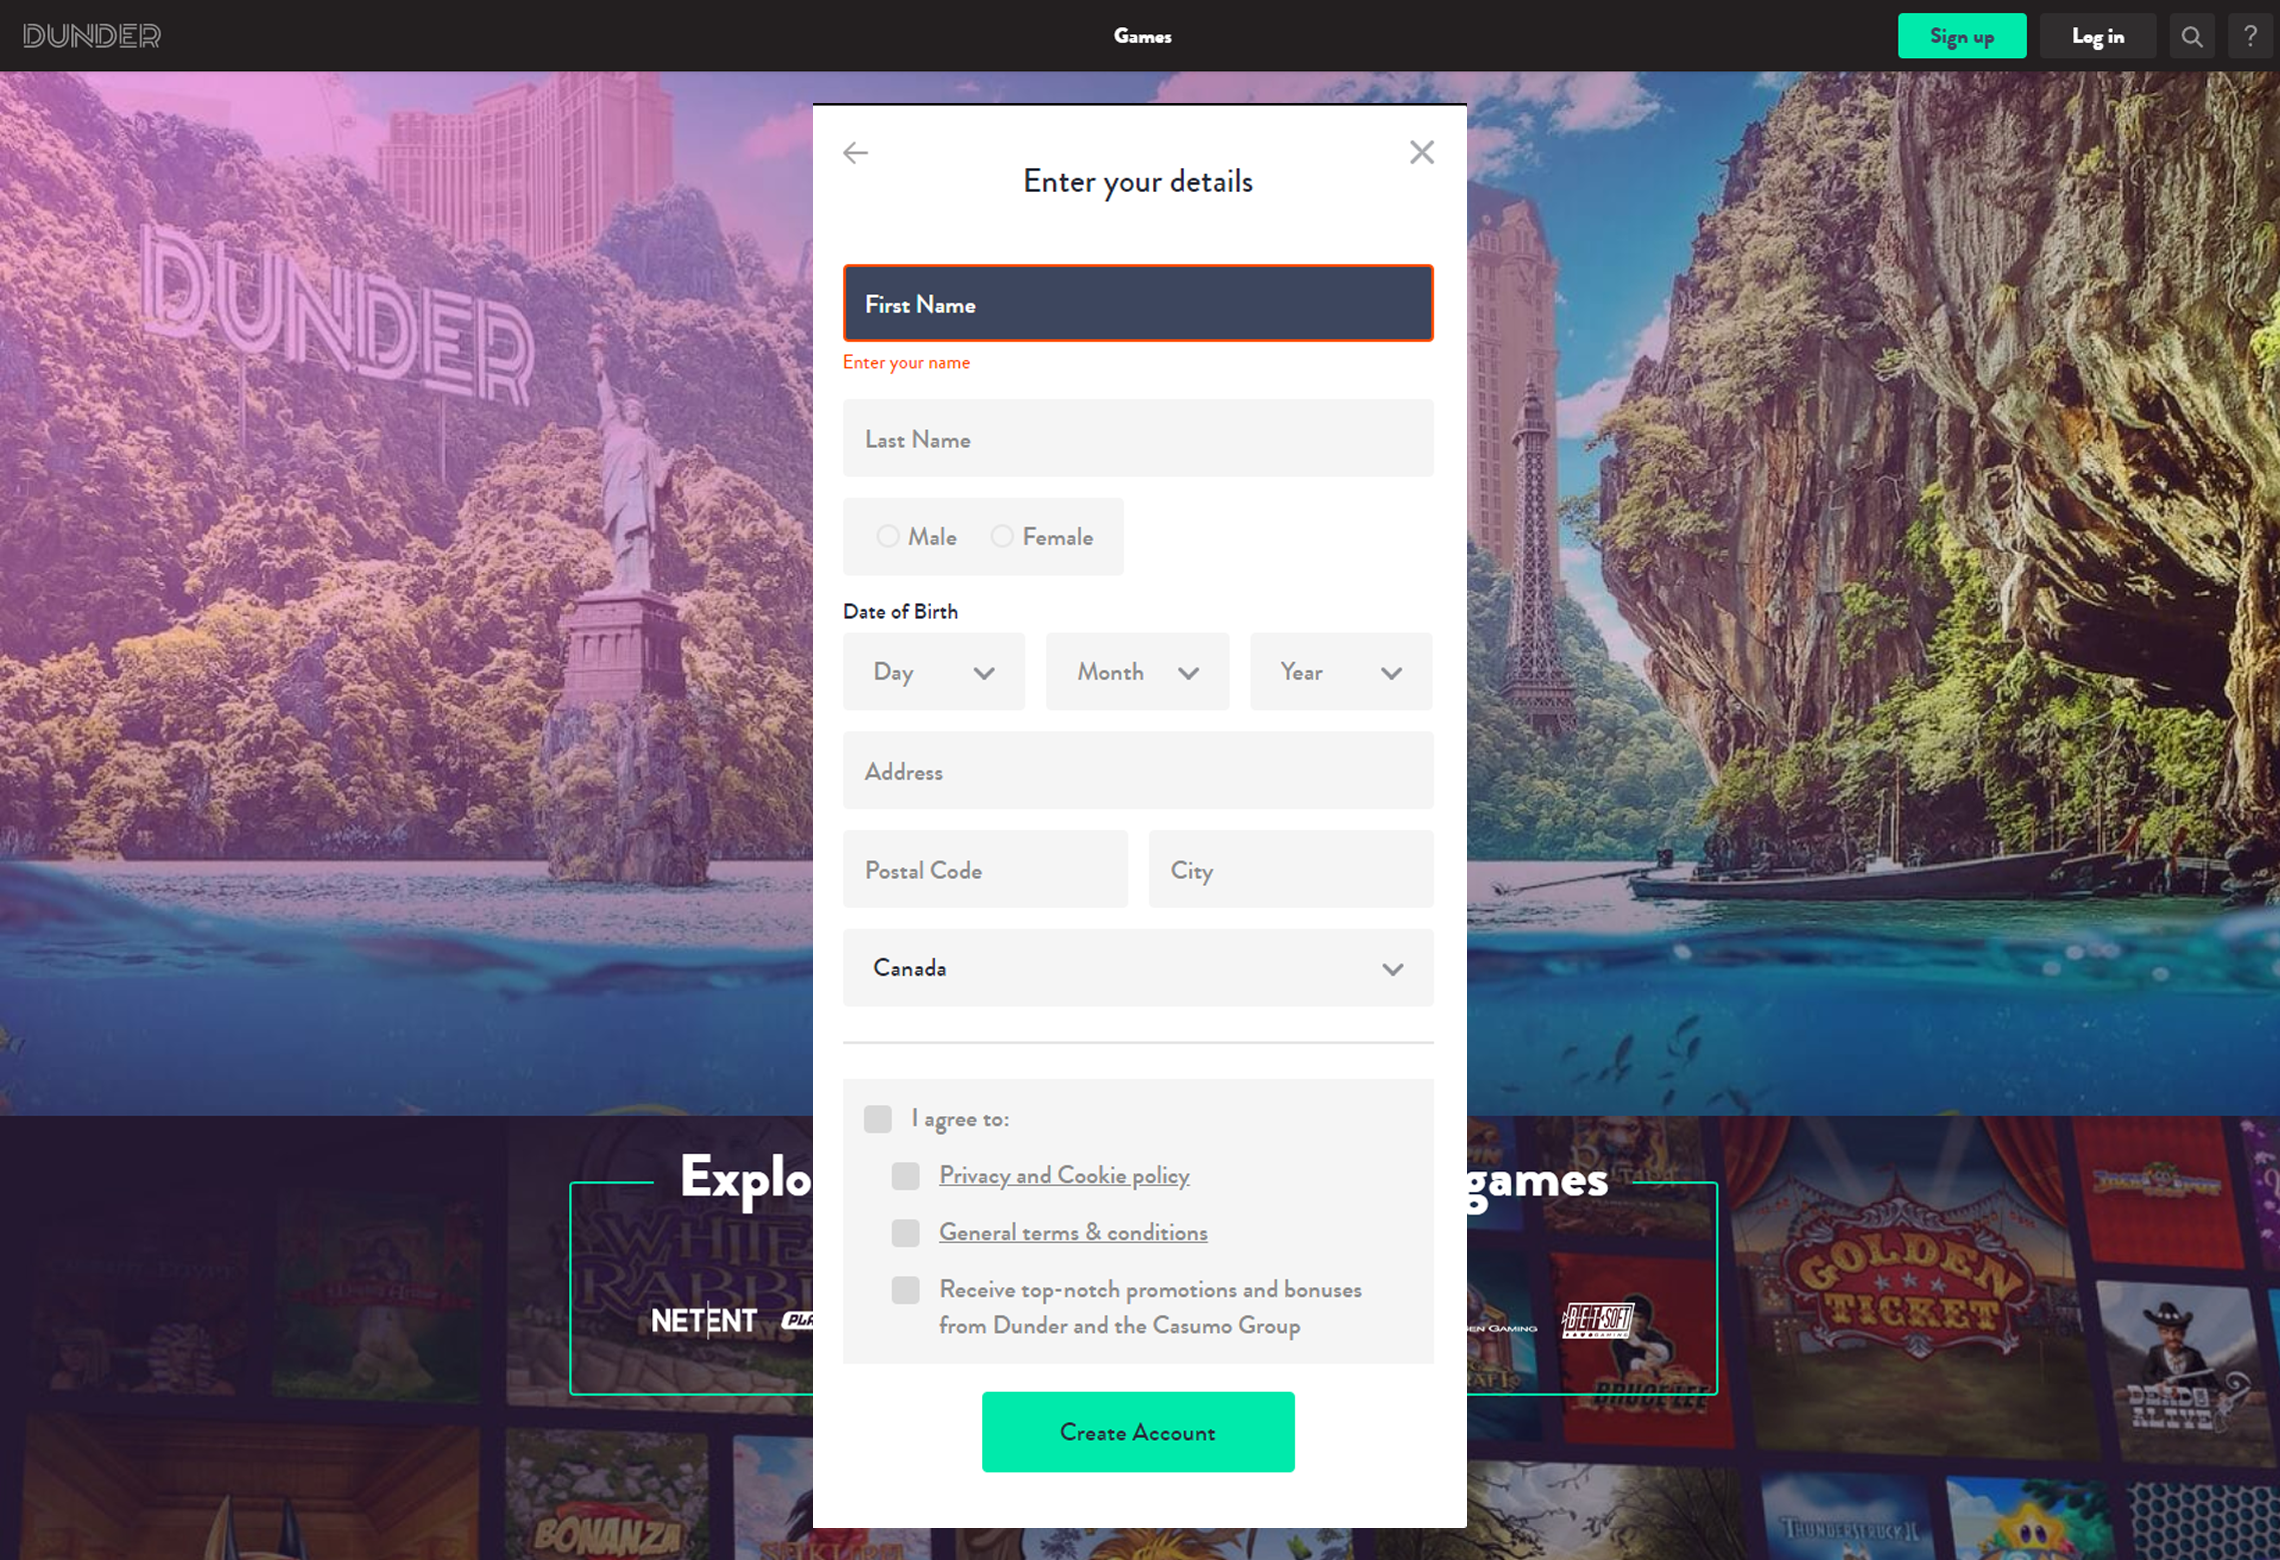Open the Year dropdown
This screenshot has height=1560, width=2280.
1341,672
